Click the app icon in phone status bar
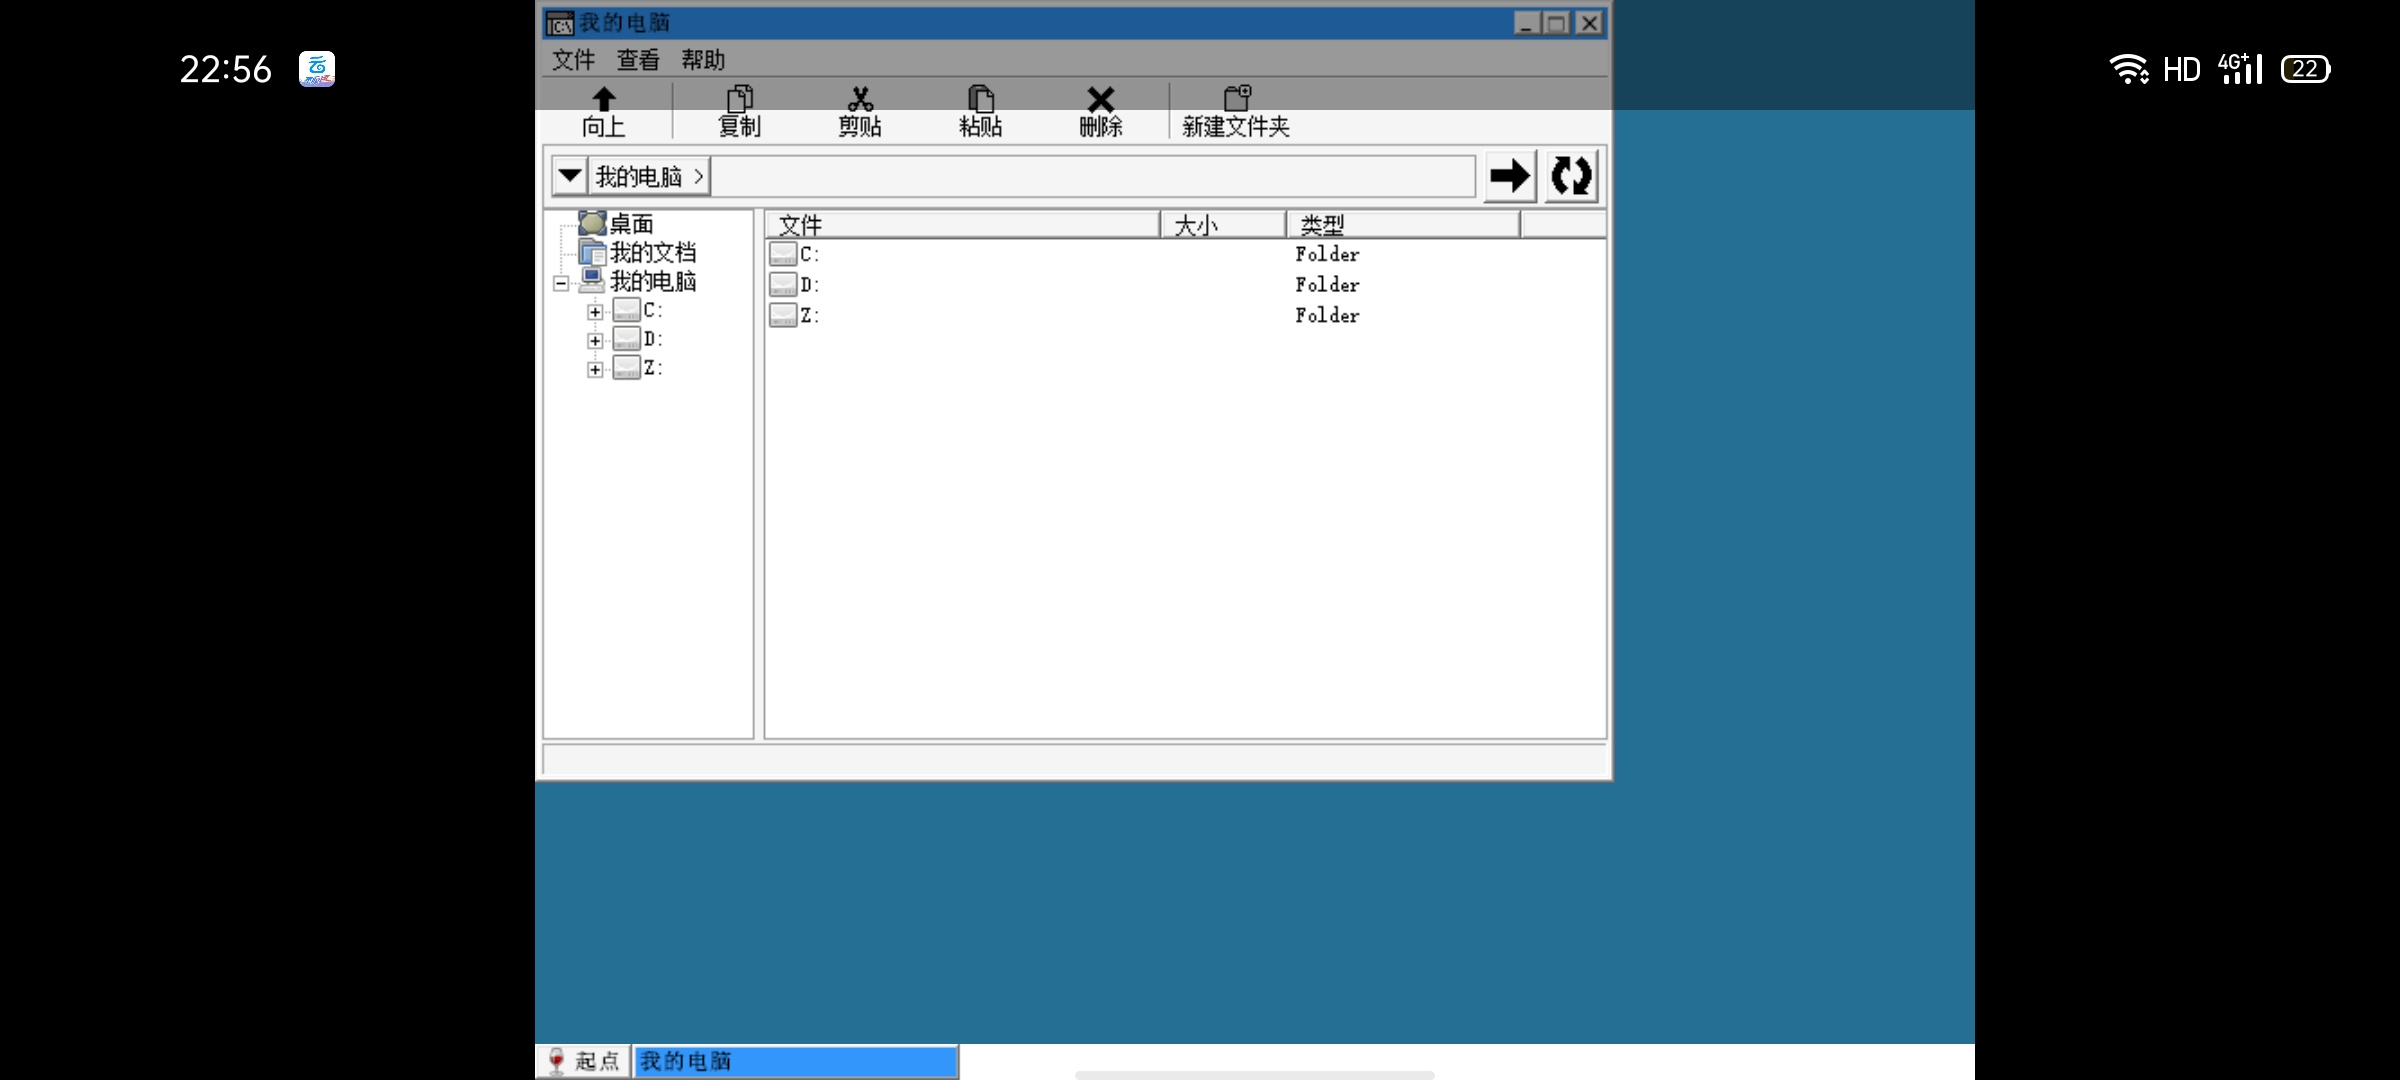 [x=317, y=69]
